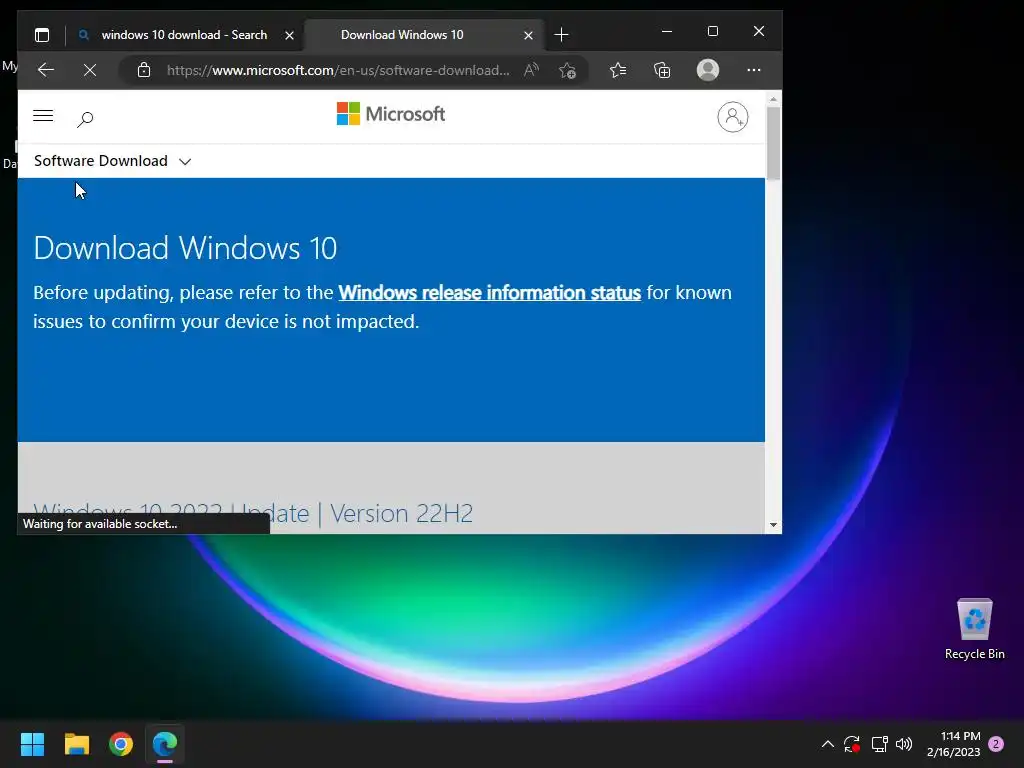Screen dimensions: 1024x768
Task: Go back with the browser back arrow
Action: click(46, 70)
